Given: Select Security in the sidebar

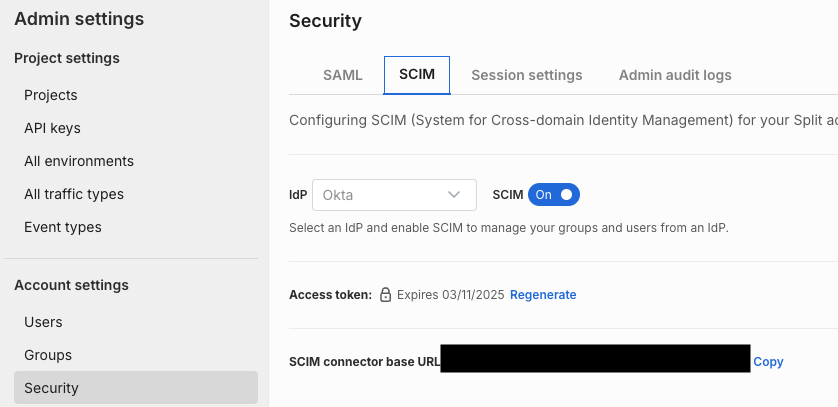Looking at the screenshot, I should click(51, 388).
